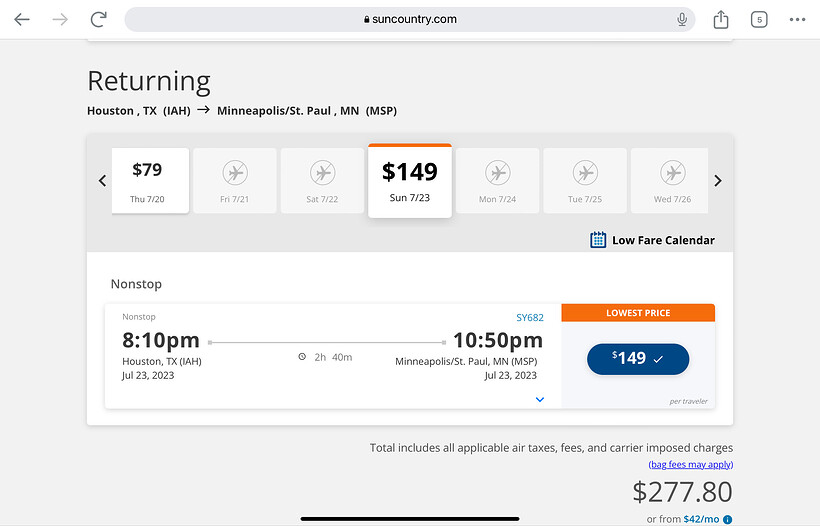820x526 pixels.
Task: Click the info icon next to $42/mo
Action: [728, 519]
